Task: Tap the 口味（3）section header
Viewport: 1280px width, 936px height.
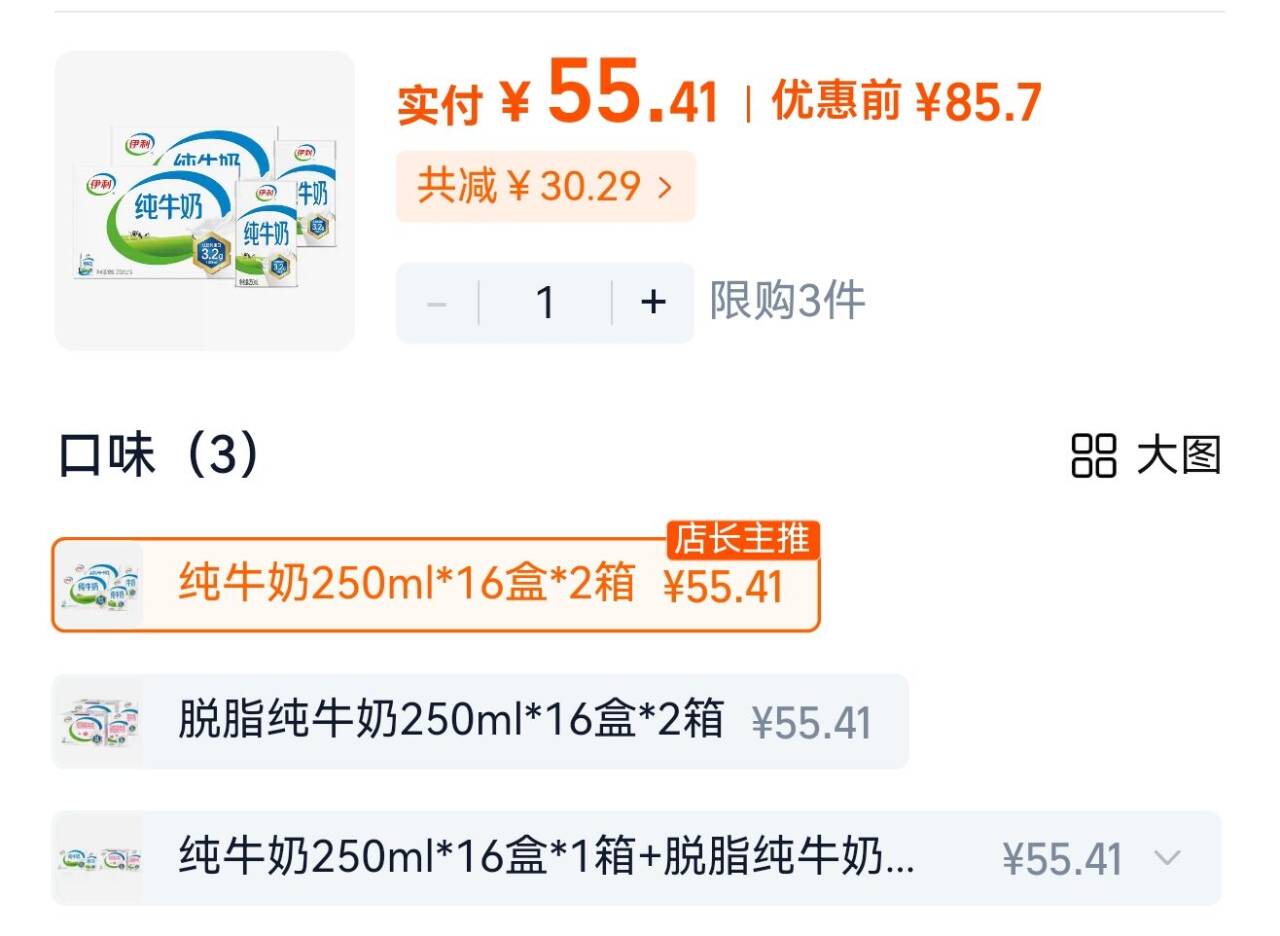Action: tap(160, 456)
